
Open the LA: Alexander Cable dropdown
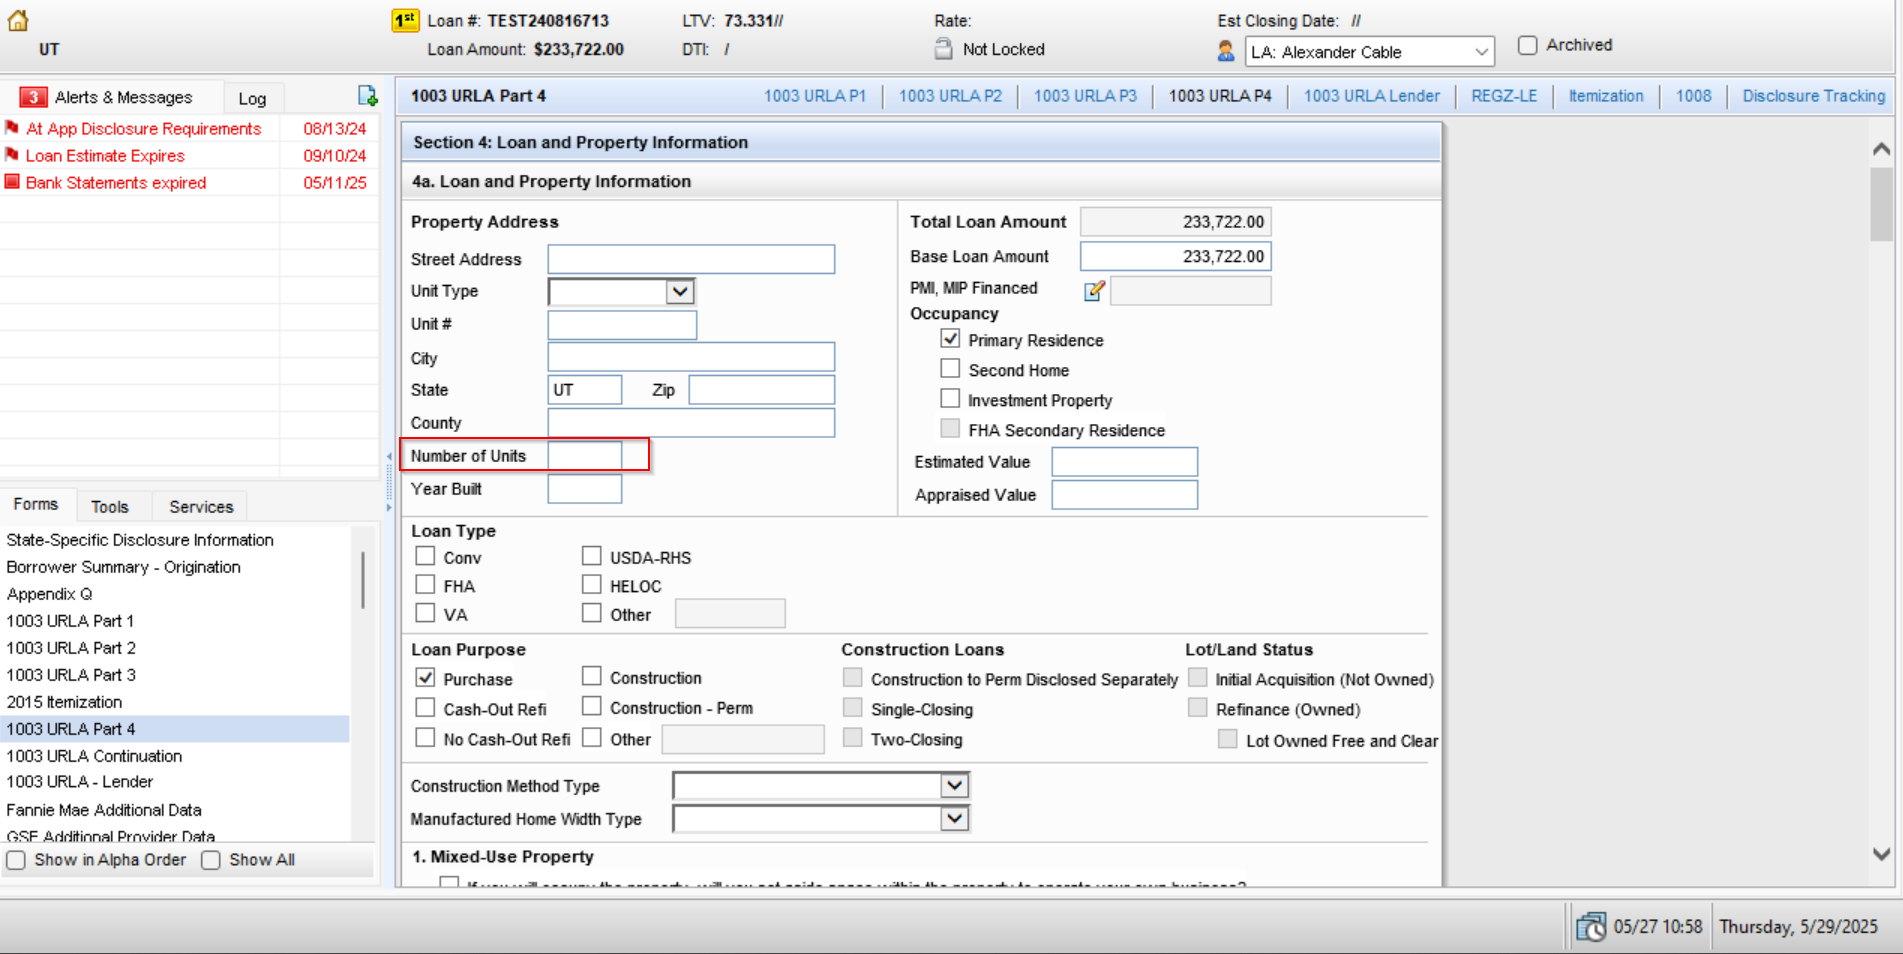click(x=1369, y=52)
